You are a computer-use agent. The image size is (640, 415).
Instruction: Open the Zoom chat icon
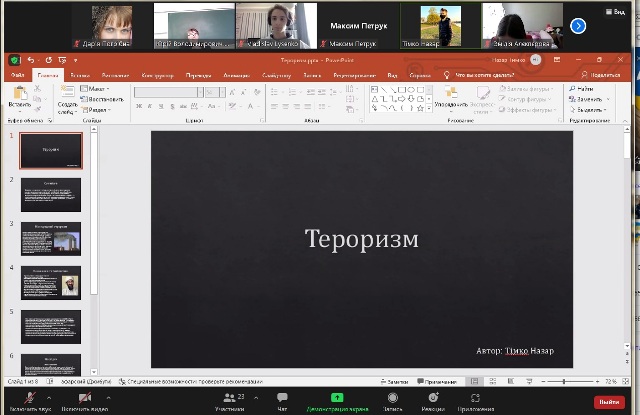(x=282, y=398)
